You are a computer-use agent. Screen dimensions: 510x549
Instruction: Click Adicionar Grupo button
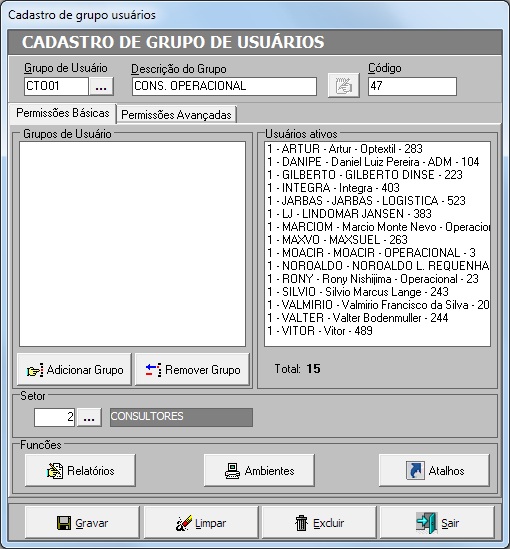(x=74, y=370)
